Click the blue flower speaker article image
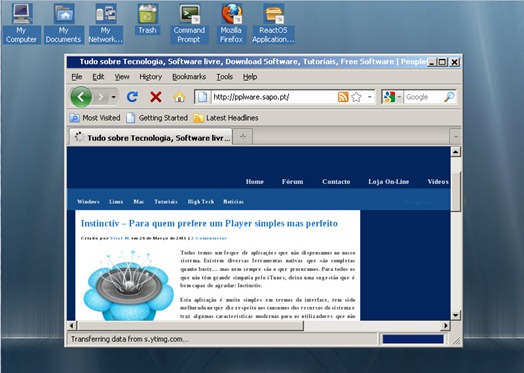Viewport: 524px width, 373px height. (129, 285)
